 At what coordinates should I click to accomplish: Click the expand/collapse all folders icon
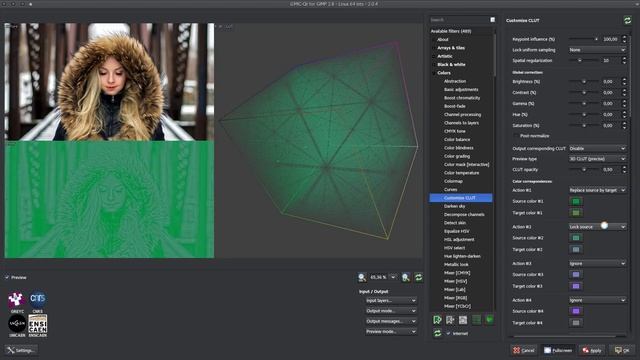476,320
